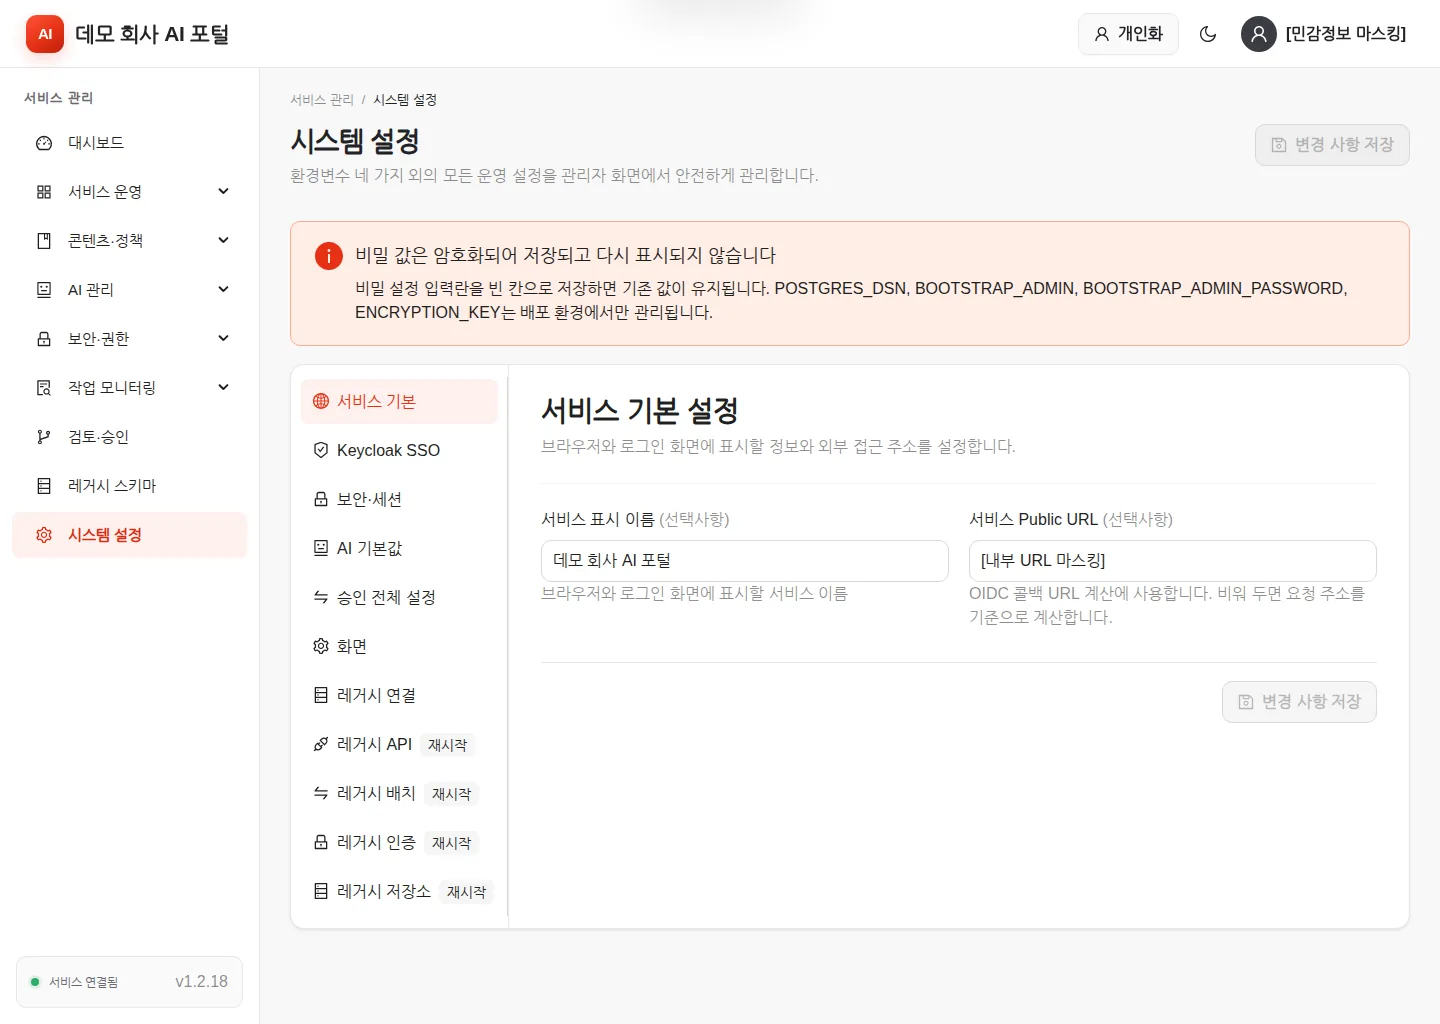The width and height of the screenshot is (1440, 1024).
Task: Click 재시작 badge beside 레거시 저장소
Action: pyautogui.click(x=466, y=892)
